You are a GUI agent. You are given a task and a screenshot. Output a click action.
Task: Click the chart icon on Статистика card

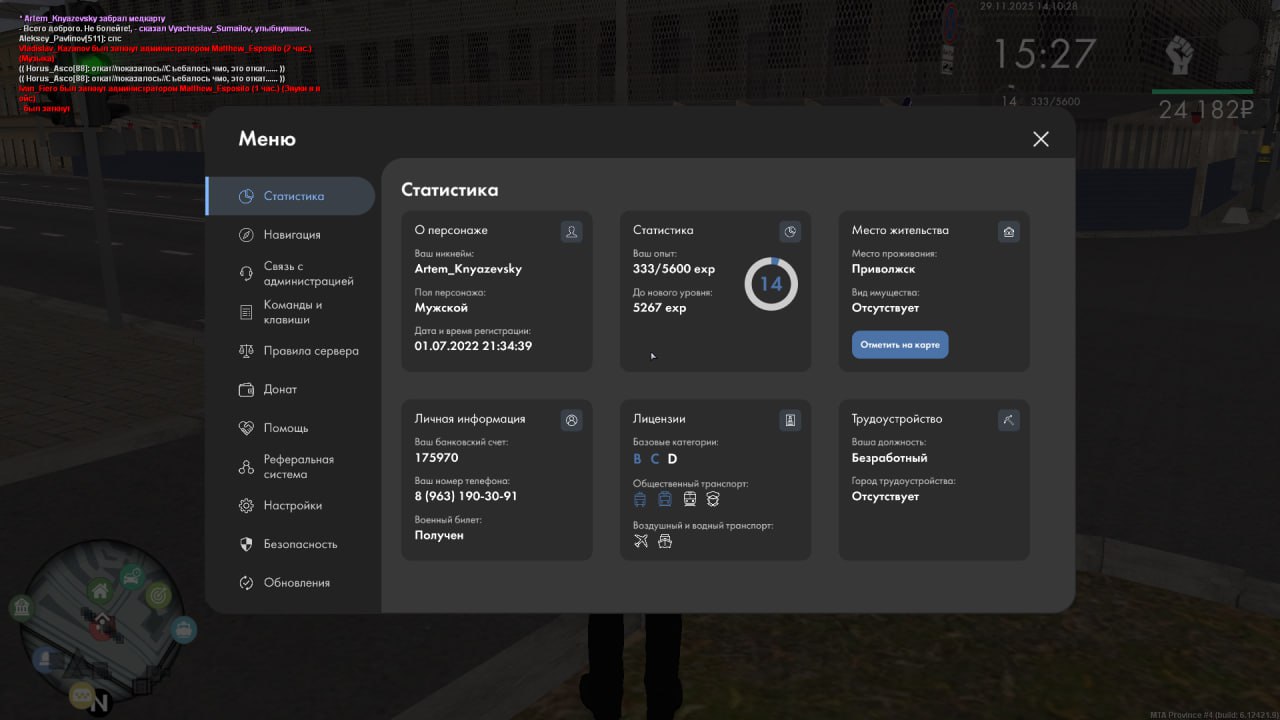tap(790, 232)
